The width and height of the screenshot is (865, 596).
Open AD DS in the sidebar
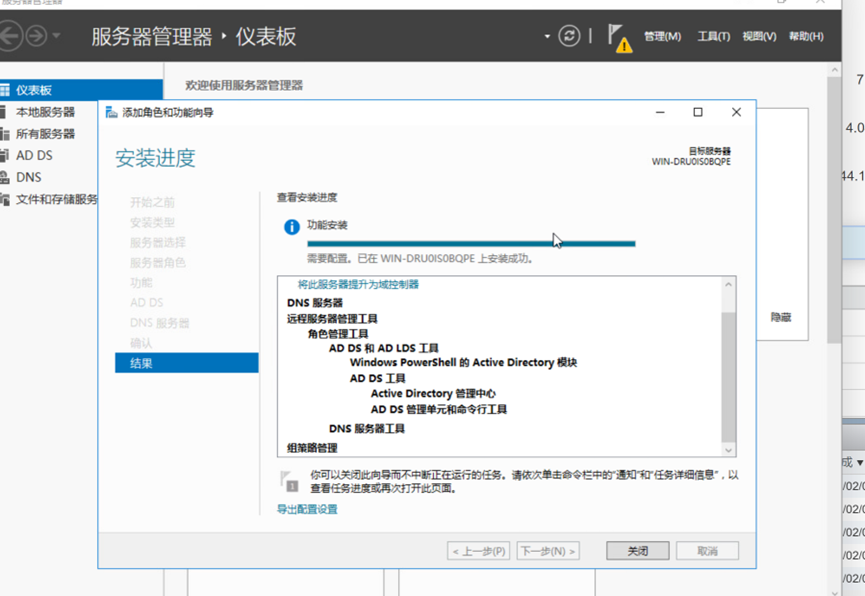(34, 156)
